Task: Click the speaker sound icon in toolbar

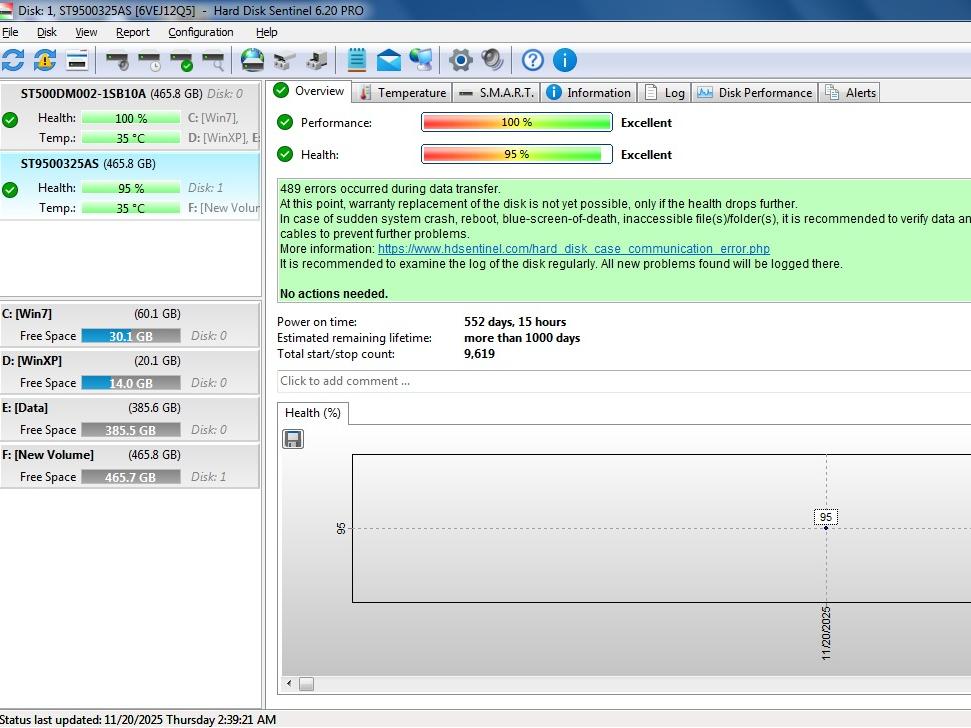Action: (x=492, y=60)
